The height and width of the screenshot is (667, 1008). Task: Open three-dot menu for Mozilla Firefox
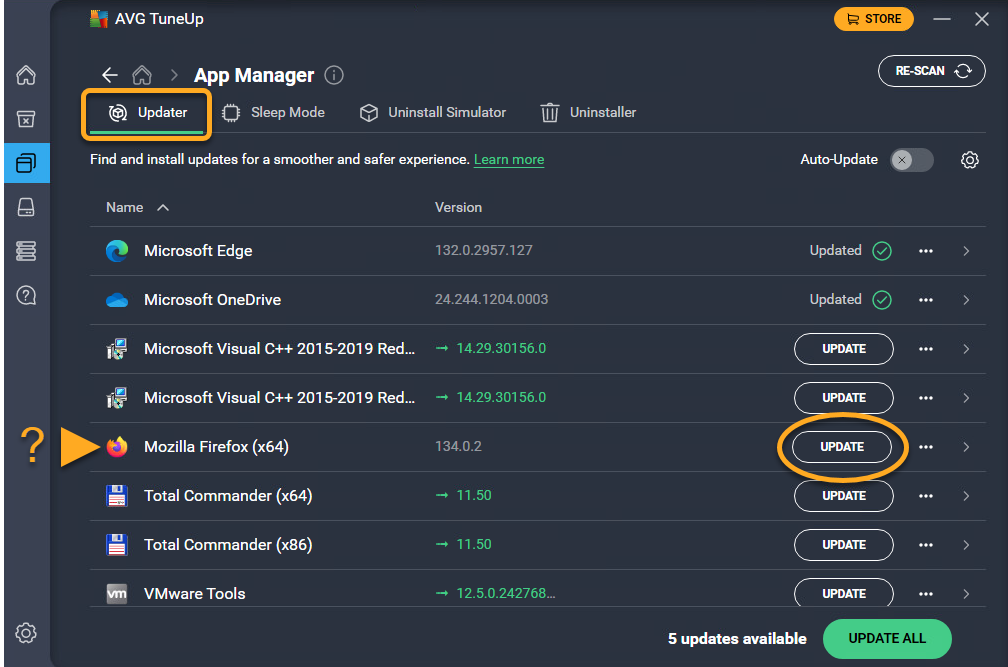click(x=926, y=447)
